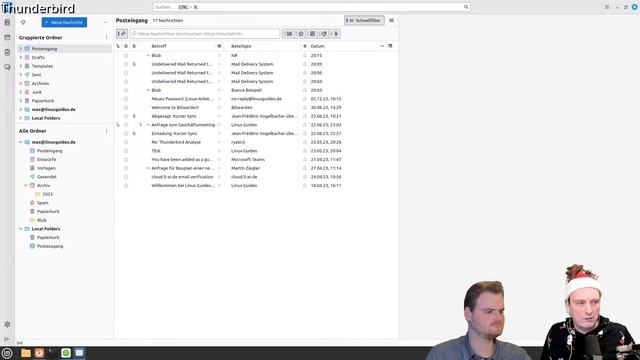This screenshot has width=640, height=360.
Task: Open Gruppierte Ordner options menu
Action: tap(107, 38)
